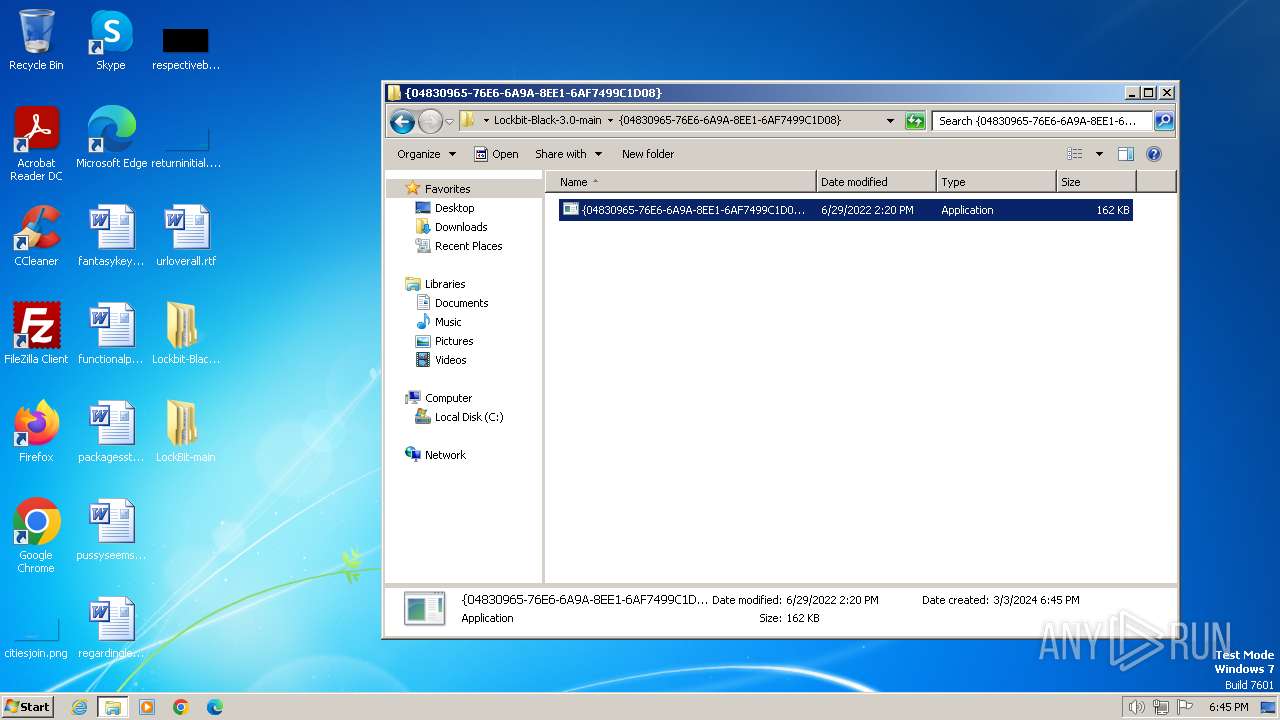Click the volume speaker tray icon
This screenshot has width=1280, height=720.
tap(1136, 707)
